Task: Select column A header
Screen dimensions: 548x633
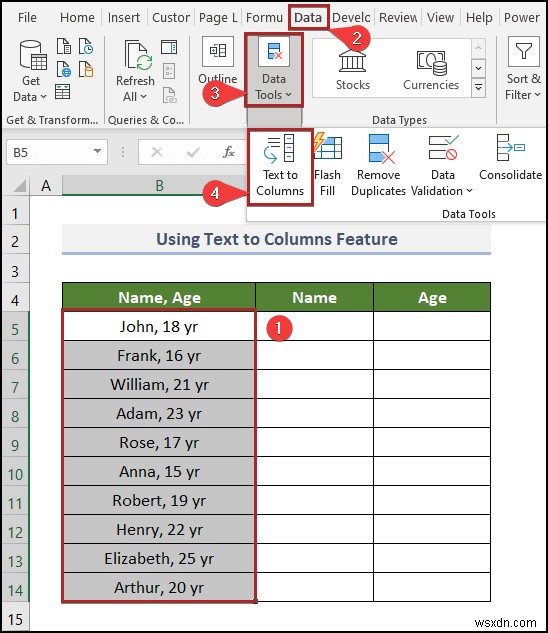Action: click(x=46, y=186)
